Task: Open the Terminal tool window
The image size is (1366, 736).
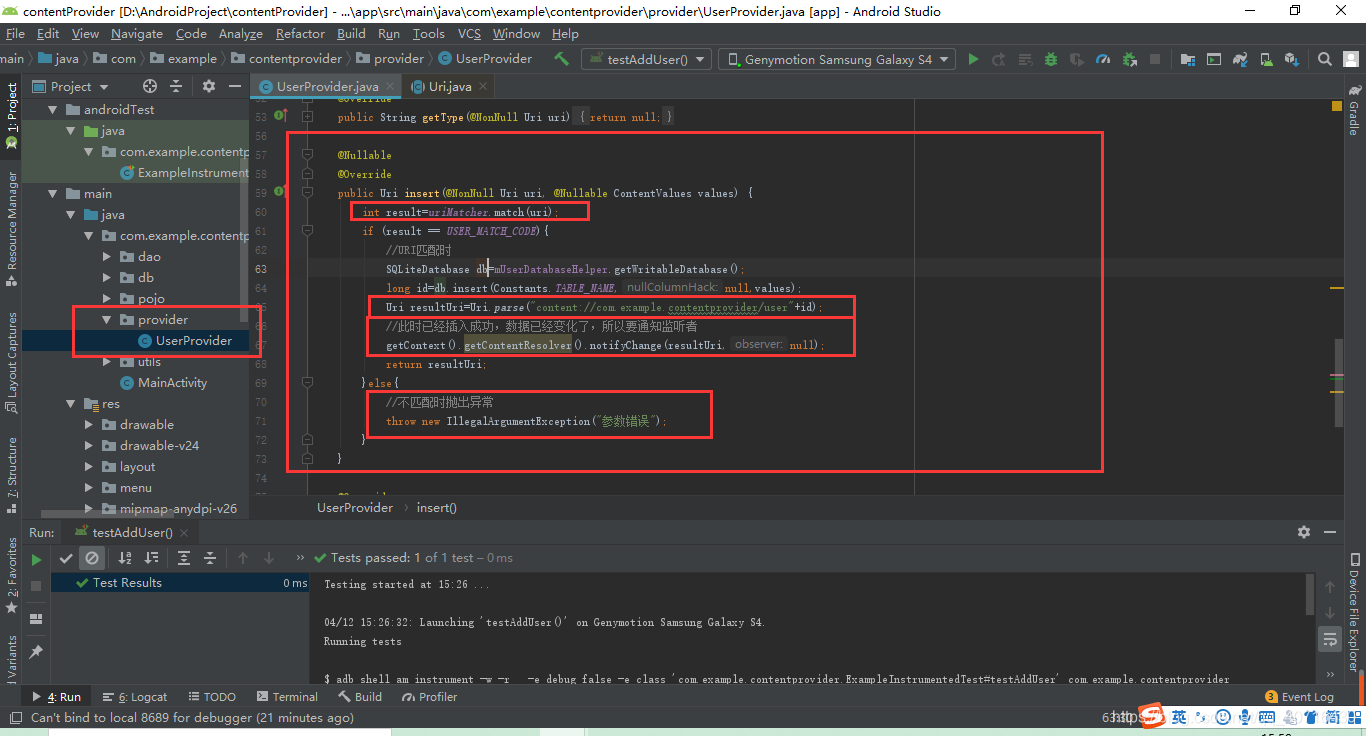Action: pos(287,697)
